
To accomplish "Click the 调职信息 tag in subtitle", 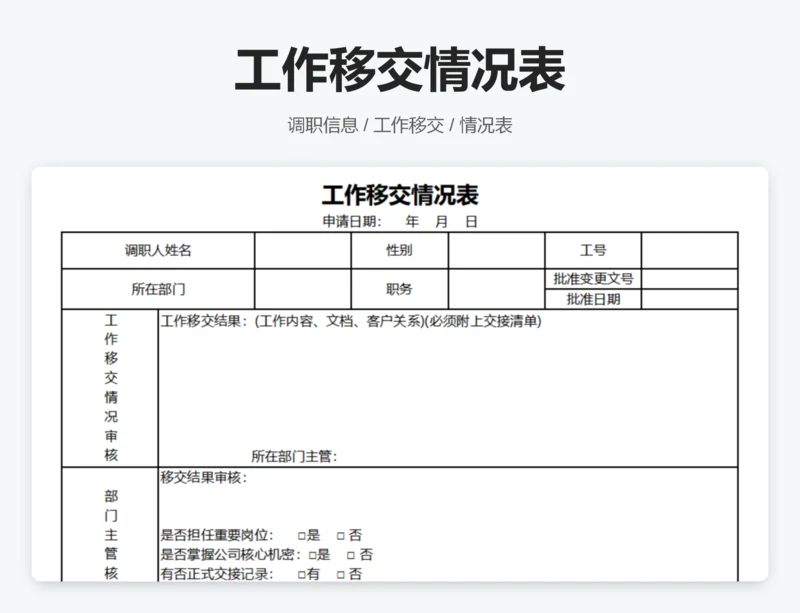I will click(322, 126).
